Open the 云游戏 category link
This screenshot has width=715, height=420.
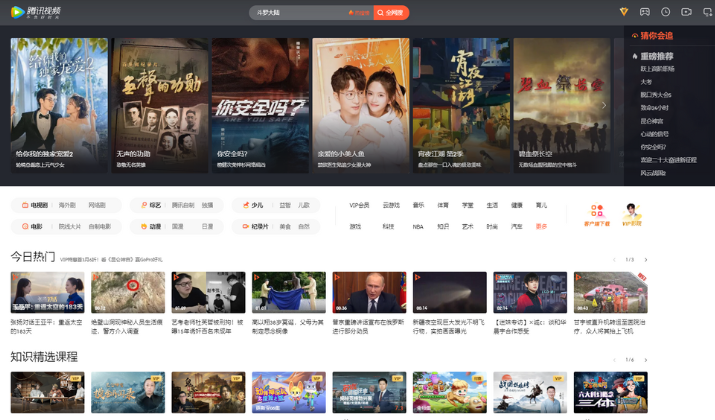tap(391, 205)
